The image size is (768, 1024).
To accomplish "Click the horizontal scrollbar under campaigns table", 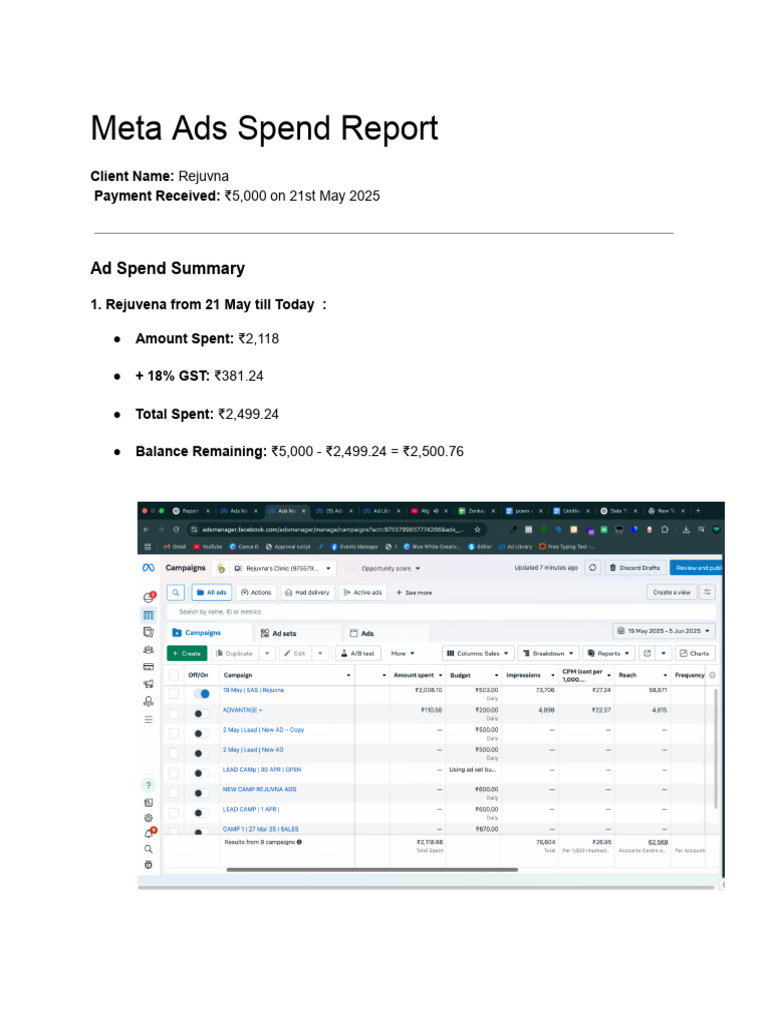I will (372, 869).
